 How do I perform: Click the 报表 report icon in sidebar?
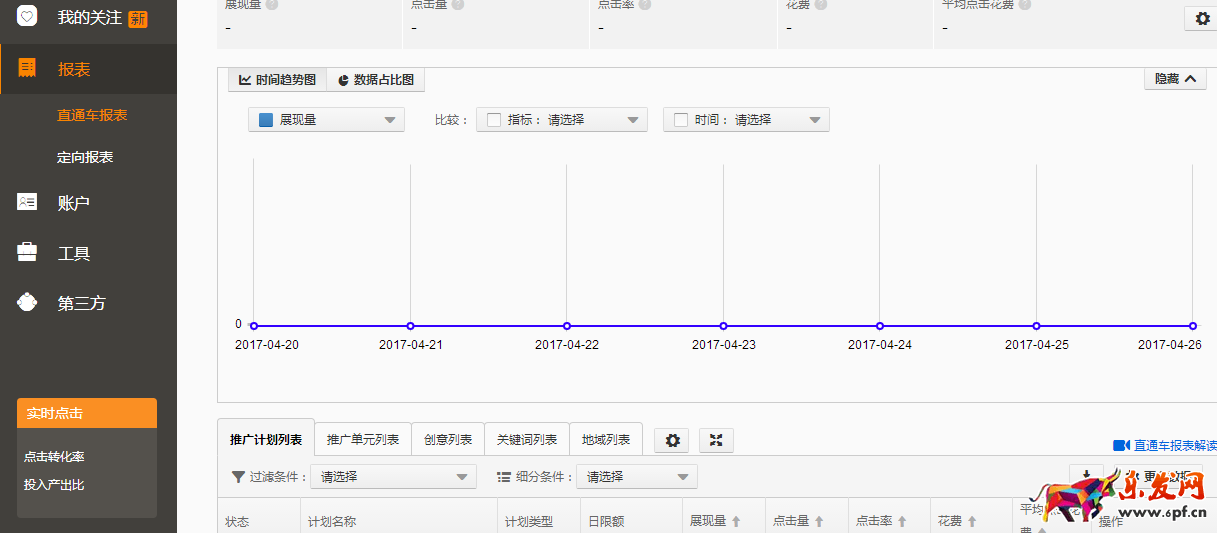(x=27, y=69)
